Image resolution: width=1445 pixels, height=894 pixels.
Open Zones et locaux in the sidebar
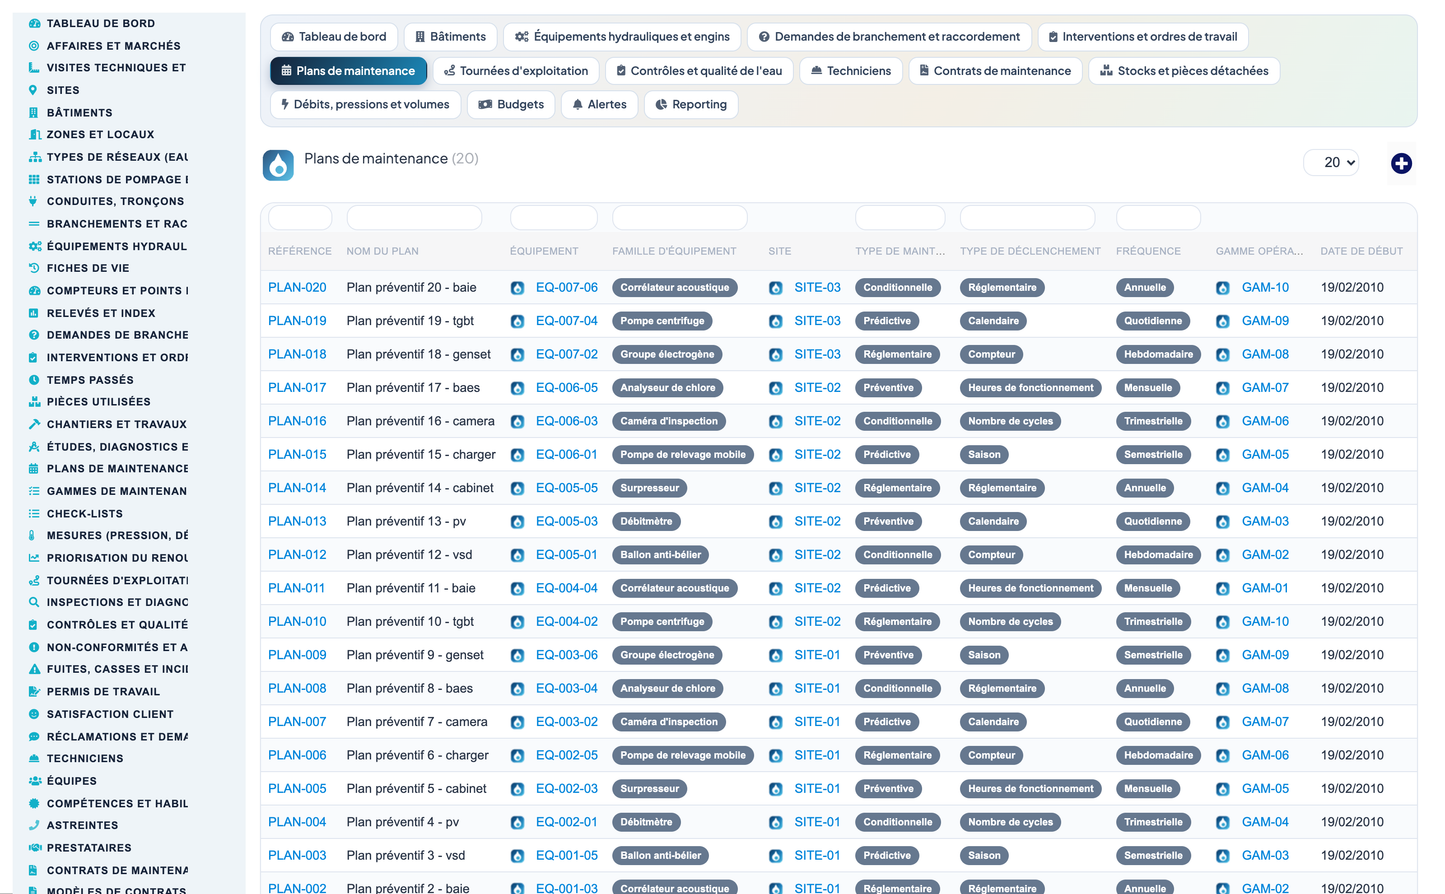point(100,134)
